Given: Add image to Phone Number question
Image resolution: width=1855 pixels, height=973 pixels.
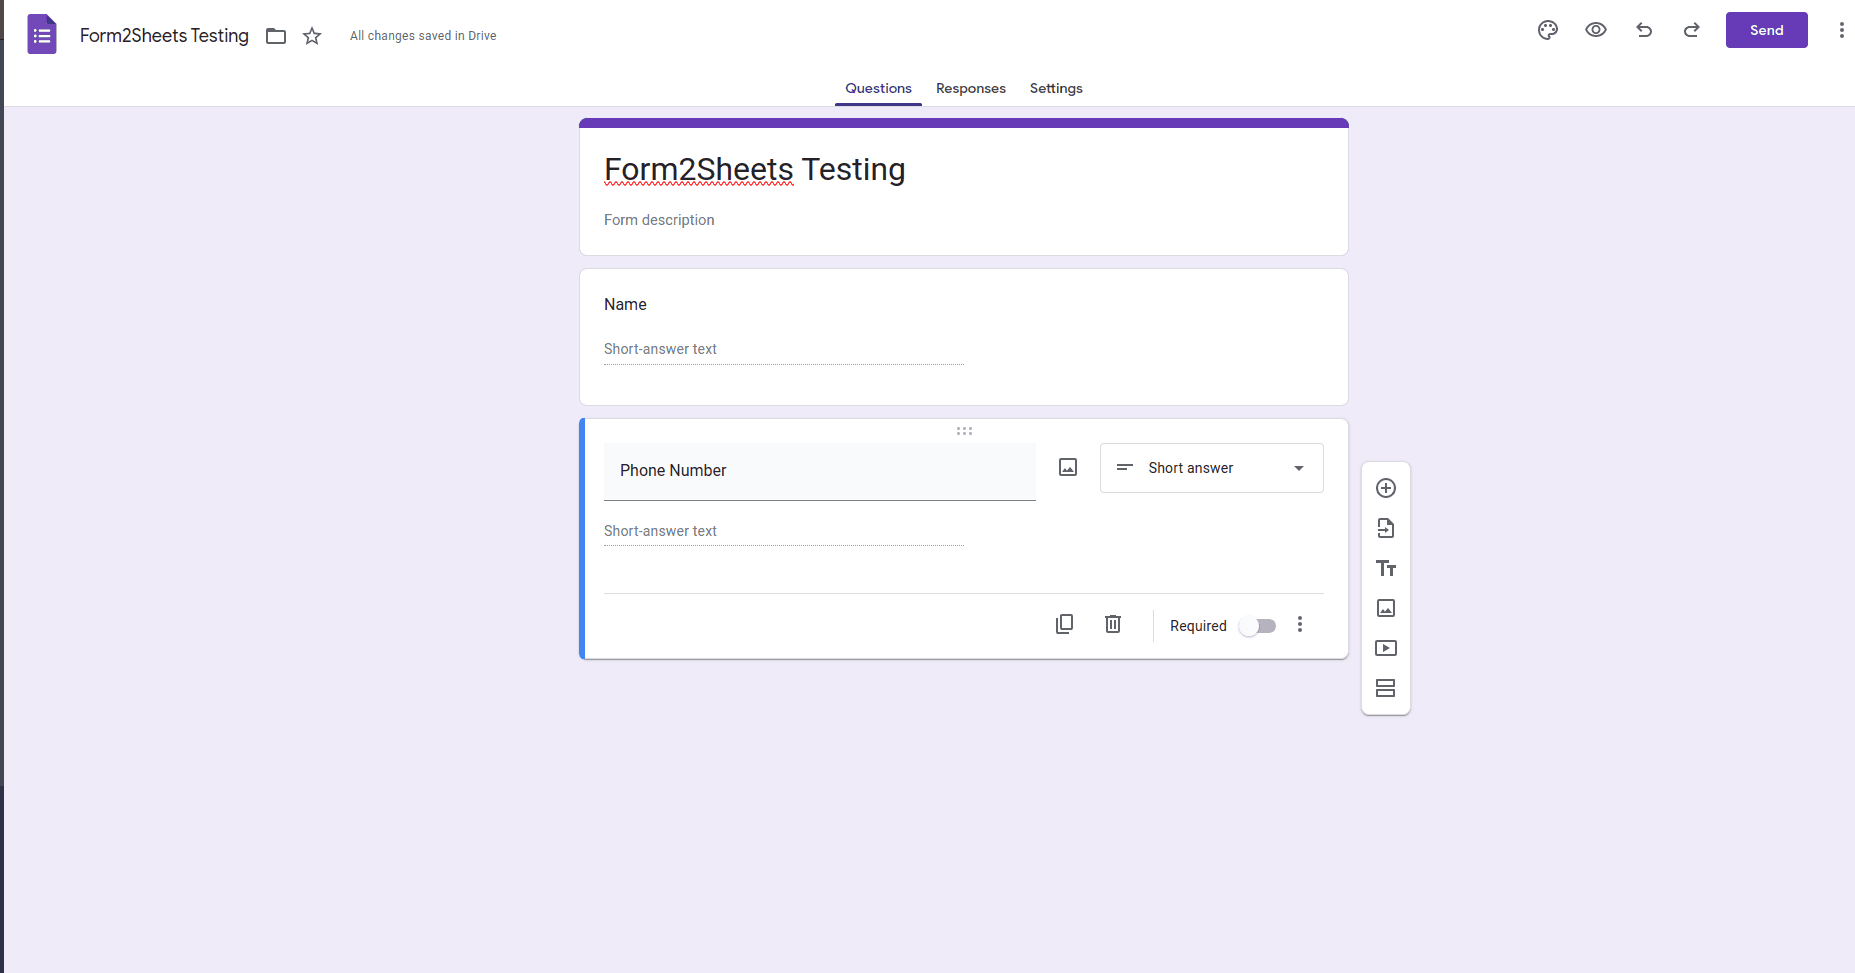Looking at the screenshot, I should coord(1068,468).
